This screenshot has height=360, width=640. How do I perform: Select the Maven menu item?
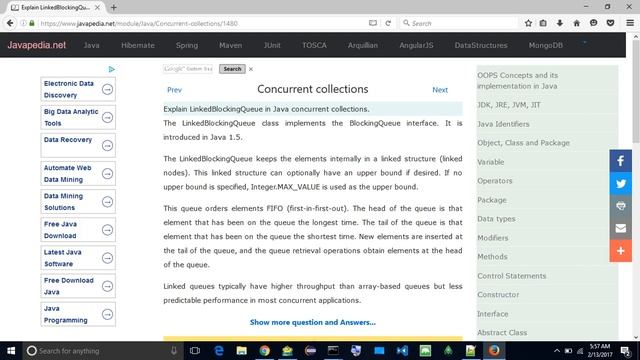(x=231, y=45)
